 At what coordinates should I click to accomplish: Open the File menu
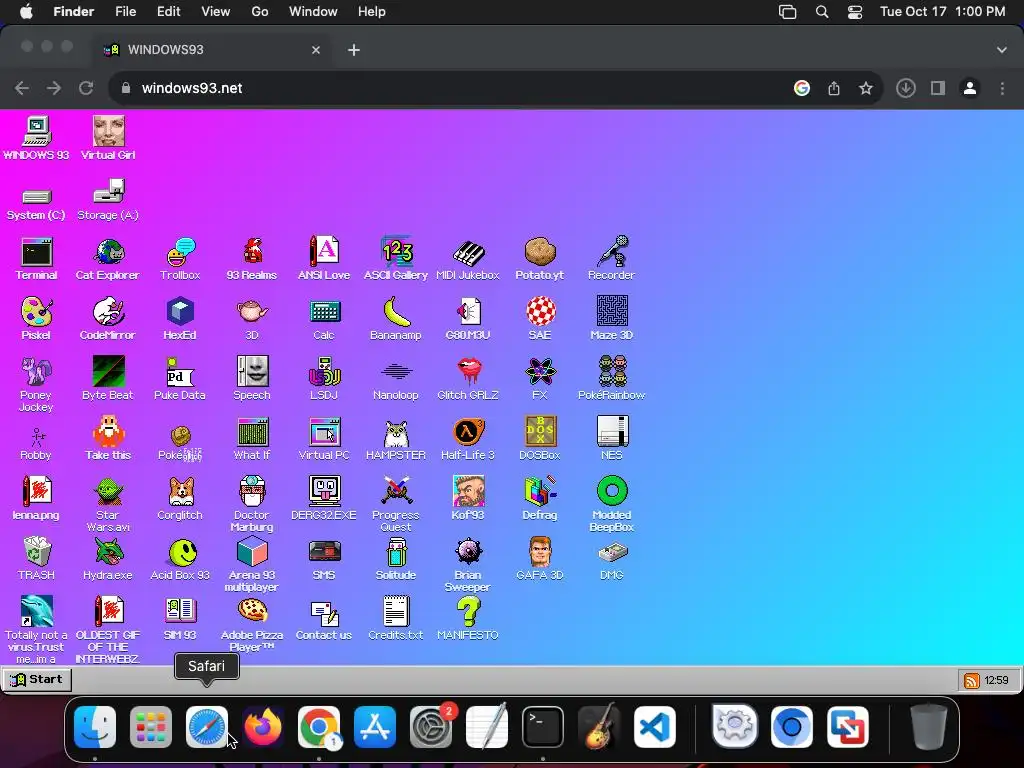click(x=125, y=12)
